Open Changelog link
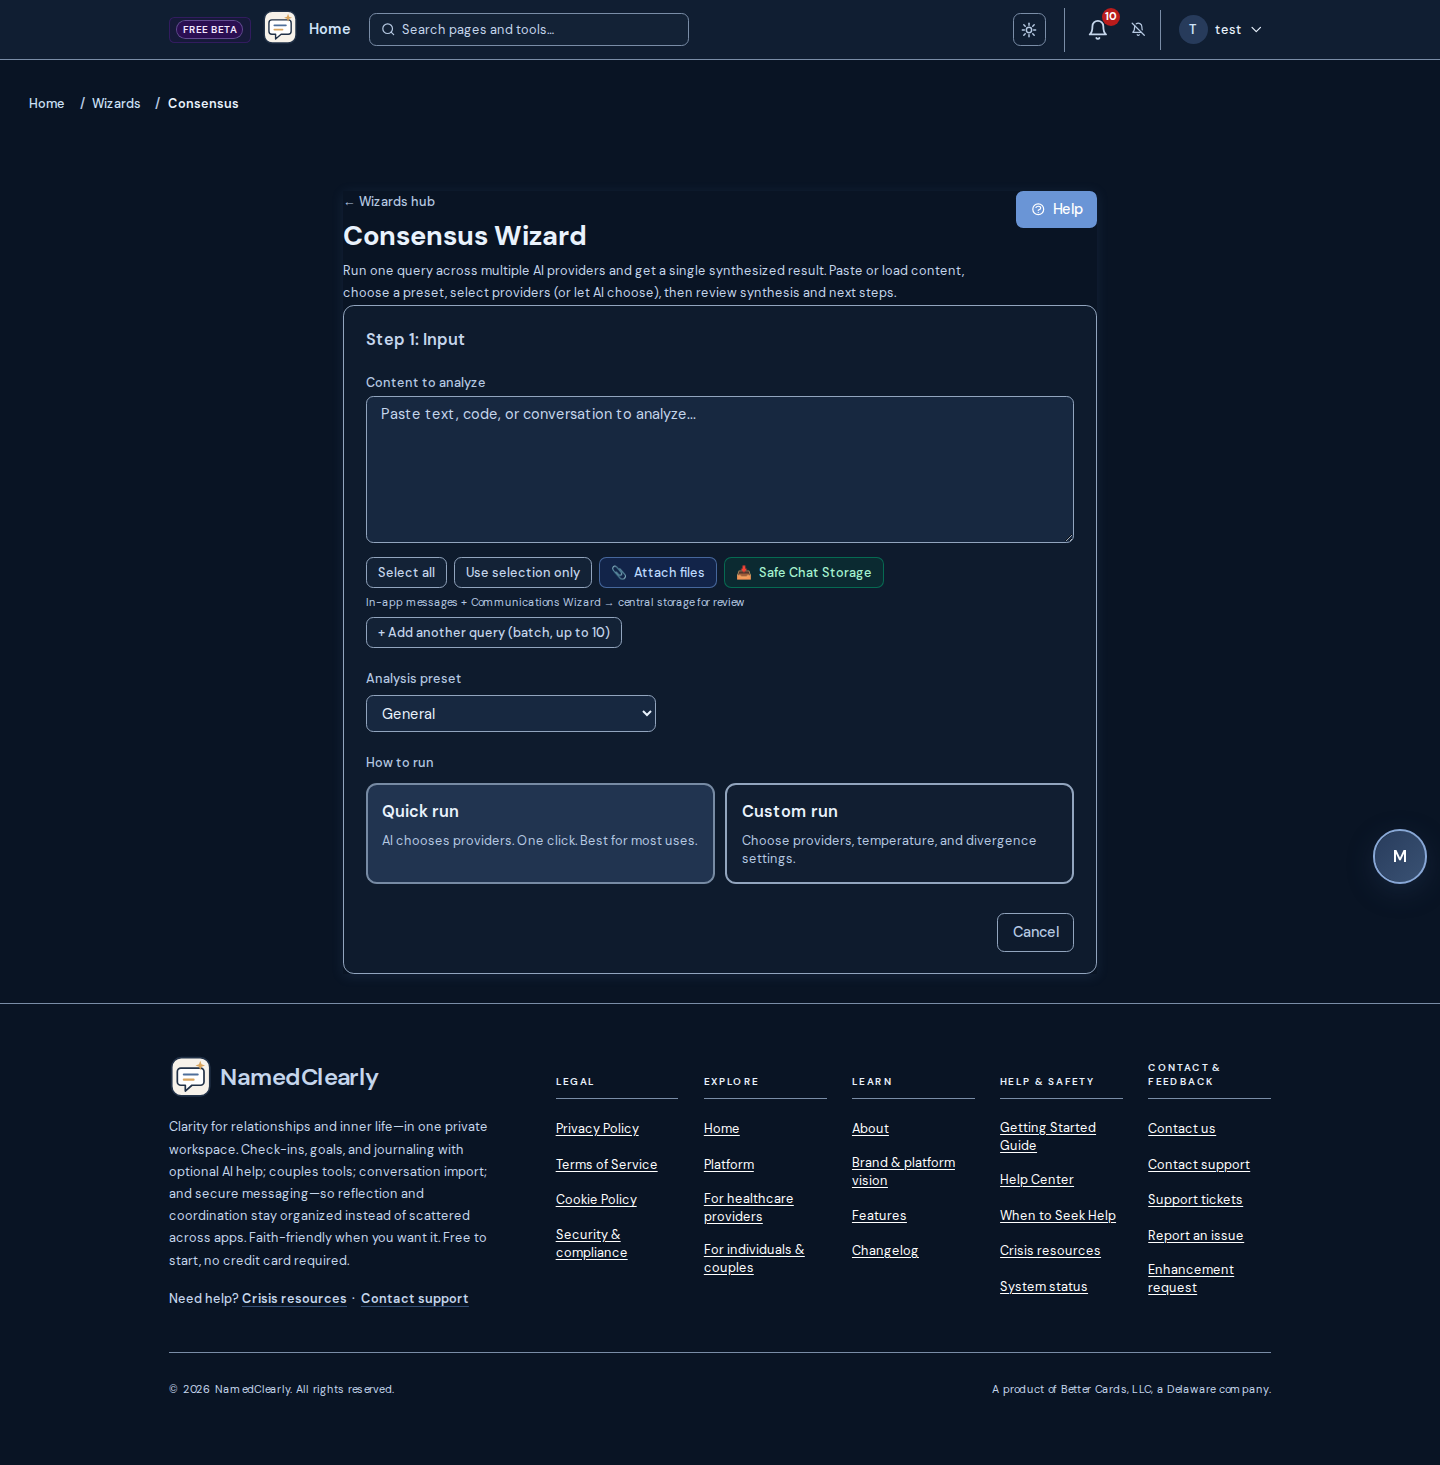 [x=885, y=1250]
